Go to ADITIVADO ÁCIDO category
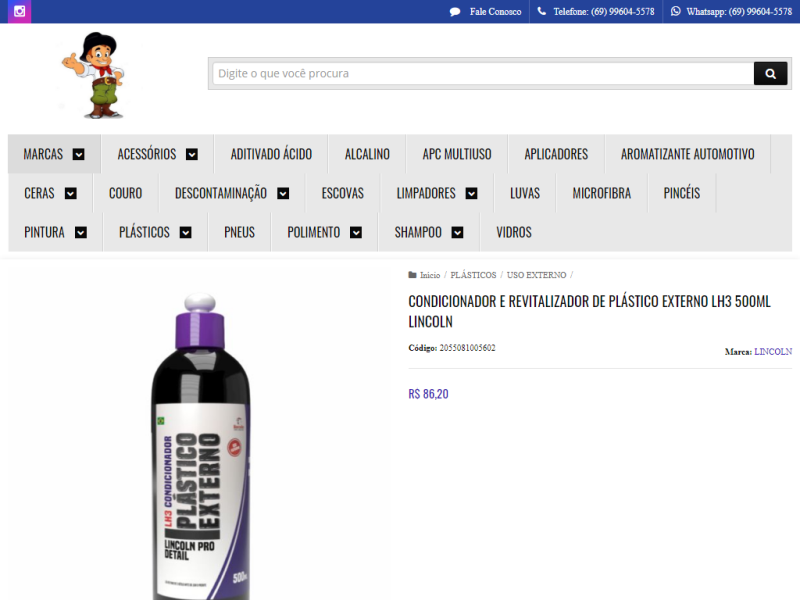This screenshot has width=800, height=600. pos(271,154)
